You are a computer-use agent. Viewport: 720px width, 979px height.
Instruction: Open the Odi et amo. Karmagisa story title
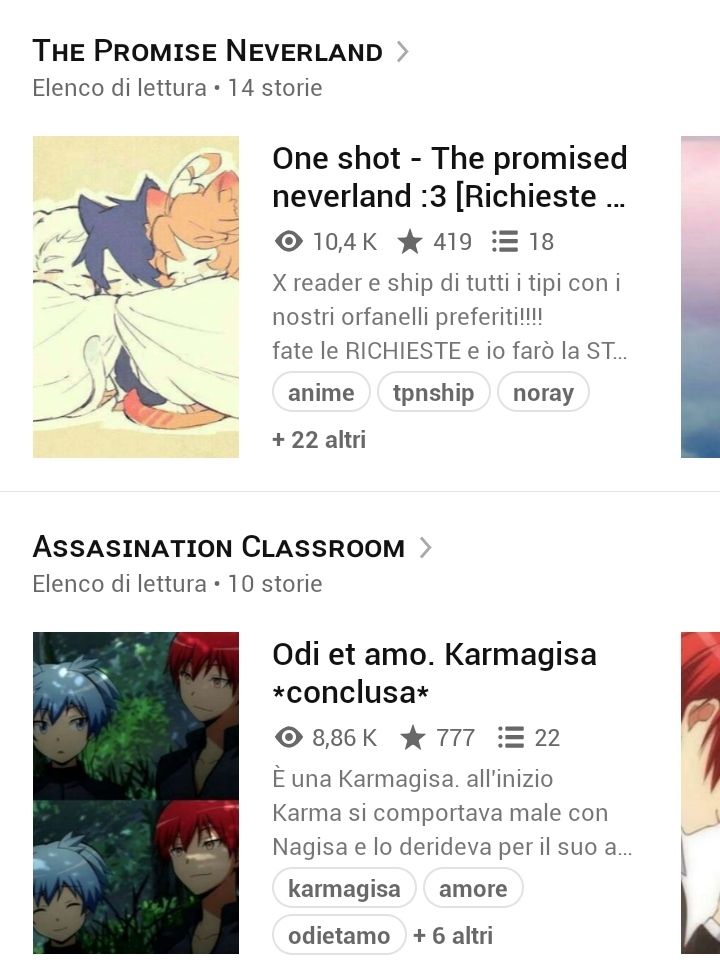[435, 673]
